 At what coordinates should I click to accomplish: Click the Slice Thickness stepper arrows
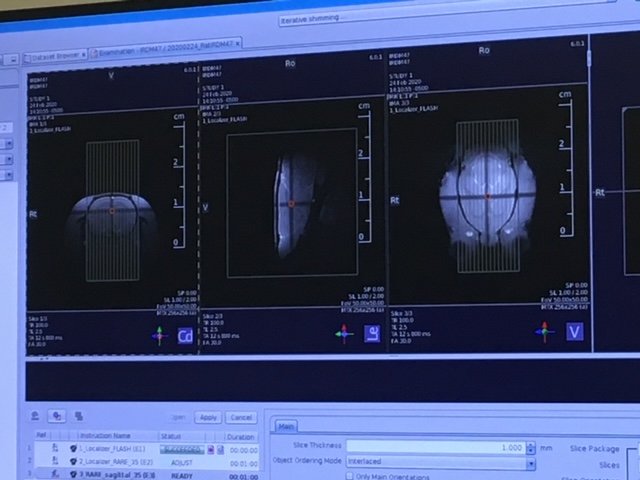coord(530,448)
